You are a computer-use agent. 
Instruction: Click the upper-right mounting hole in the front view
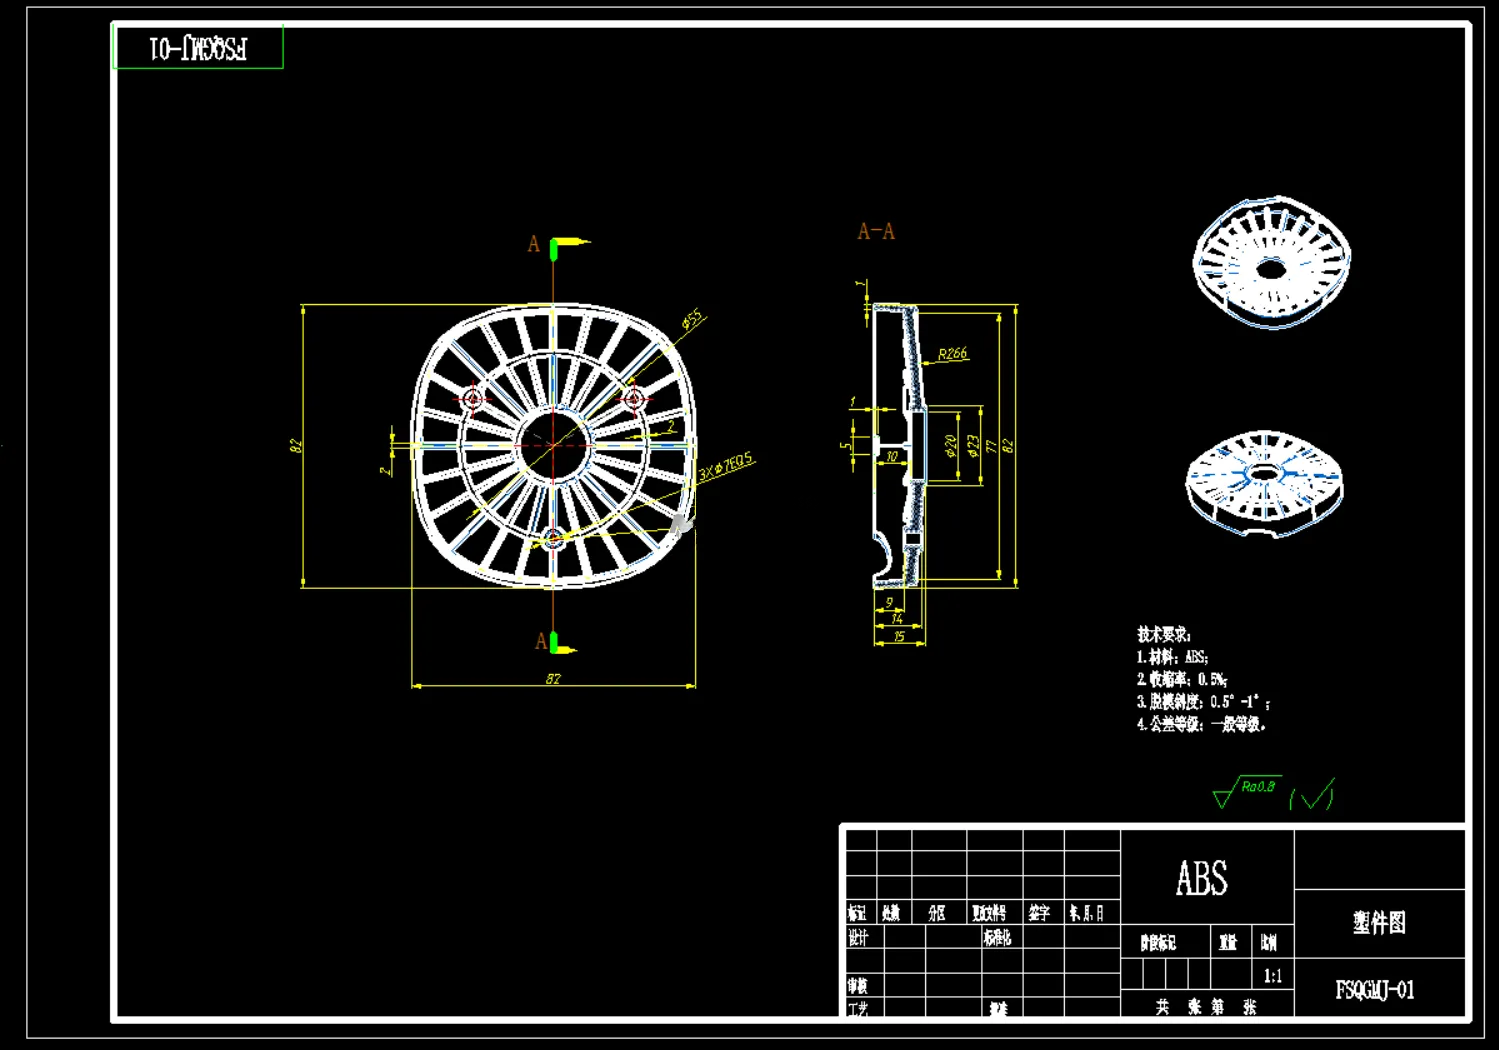point(633,399)
